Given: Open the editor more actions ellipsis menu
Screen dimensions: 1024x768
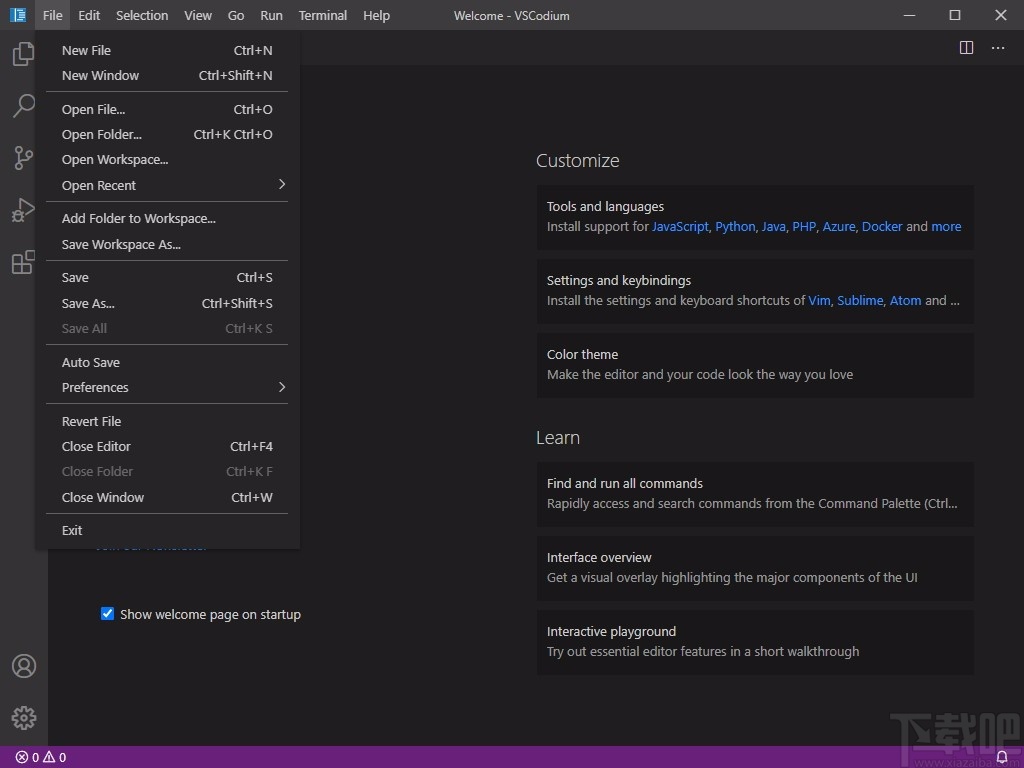Looking at the screenshot, I should [997, 47].
